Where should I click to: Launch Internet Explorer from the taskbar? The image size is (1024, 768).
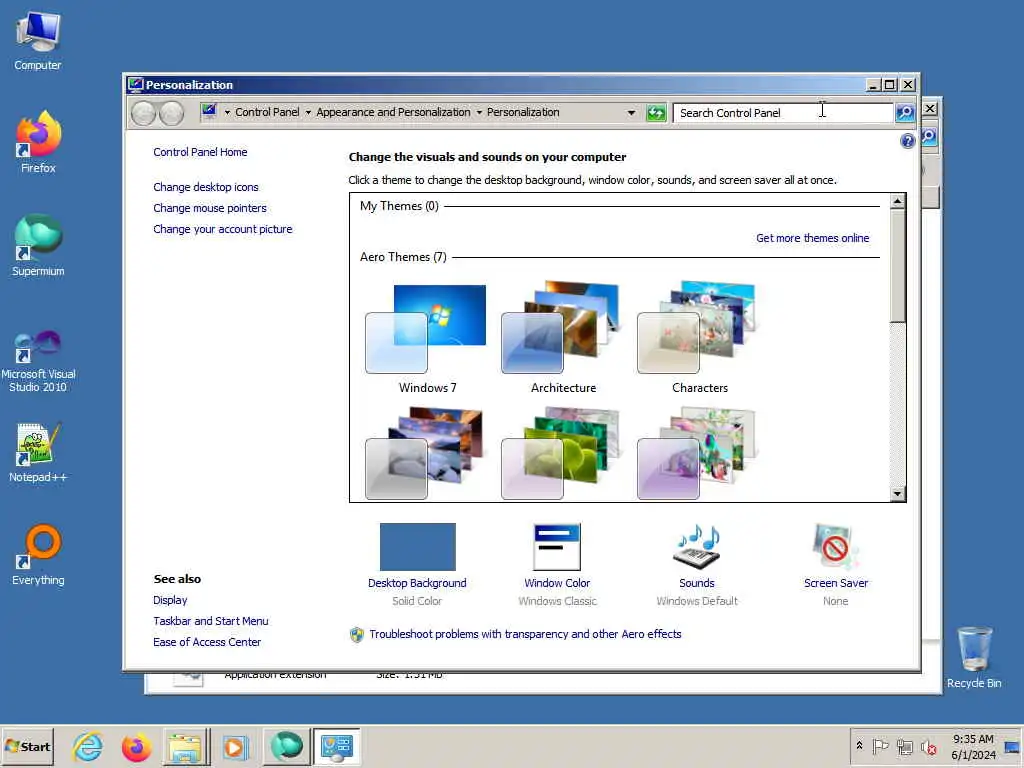88,746
